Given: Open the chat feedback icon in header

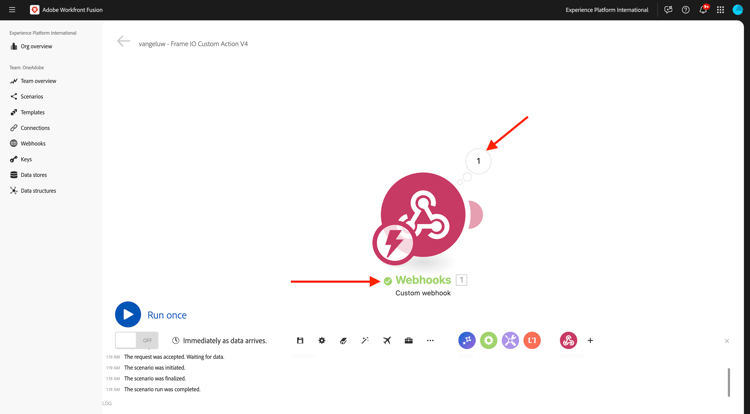Looking at the screenshot, I should [668, 10].
